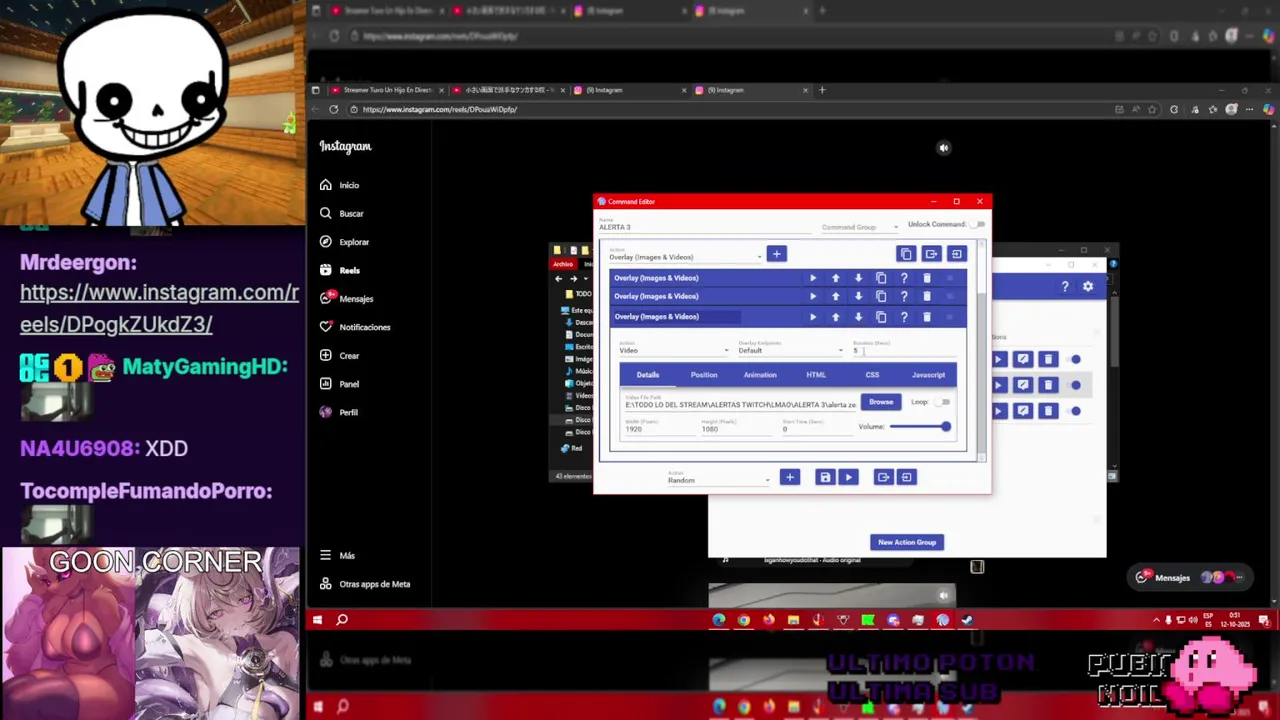The image size is (1280, 720).
Task: Delete the third Overlay action
Action: 927,317
